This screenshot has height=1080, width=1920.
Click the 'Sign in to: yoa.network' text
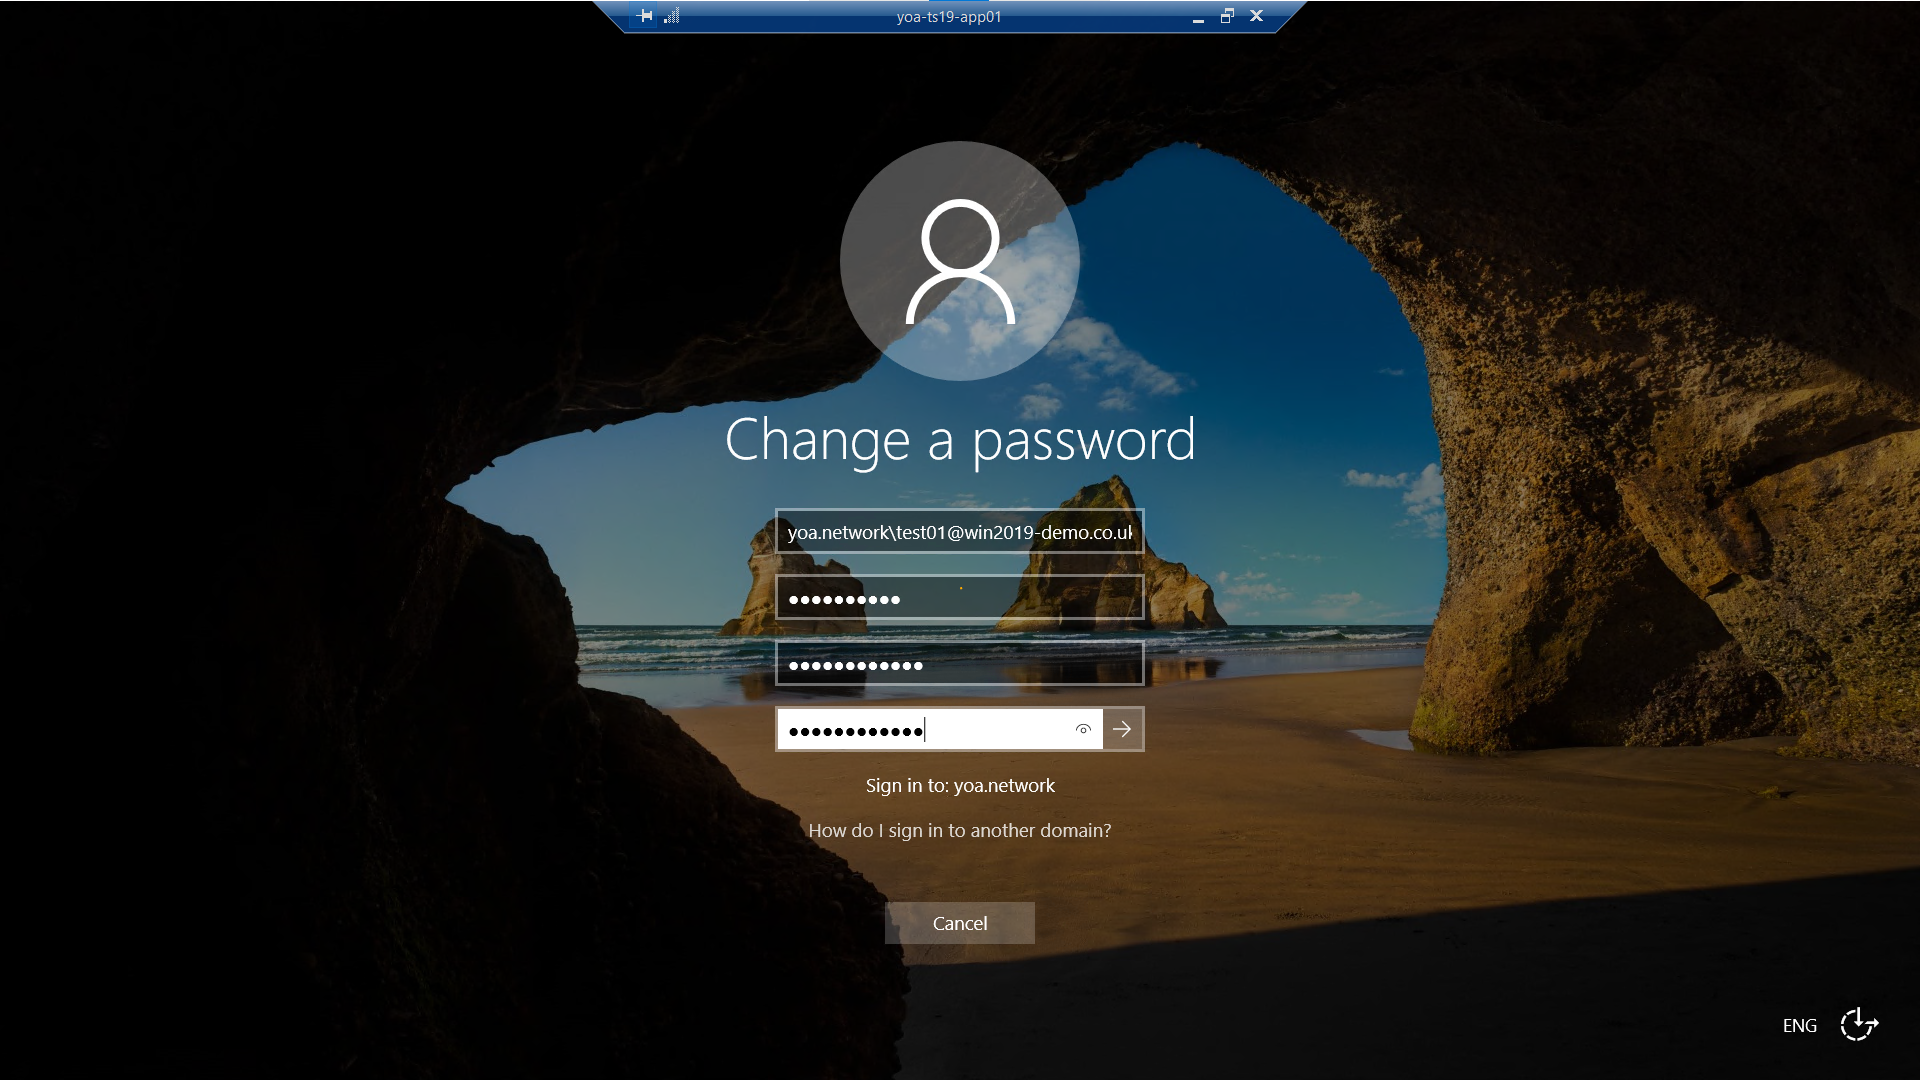point(960,786)
